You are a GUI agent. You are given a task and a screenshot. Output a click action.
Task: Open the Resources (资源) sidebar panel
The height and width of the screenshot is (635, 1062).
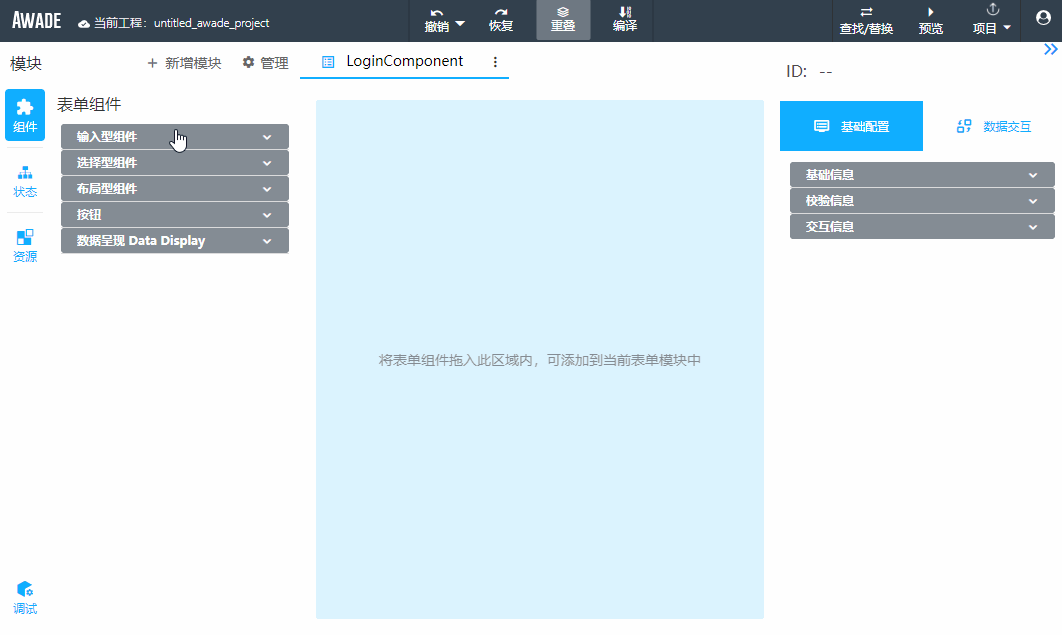25,246
